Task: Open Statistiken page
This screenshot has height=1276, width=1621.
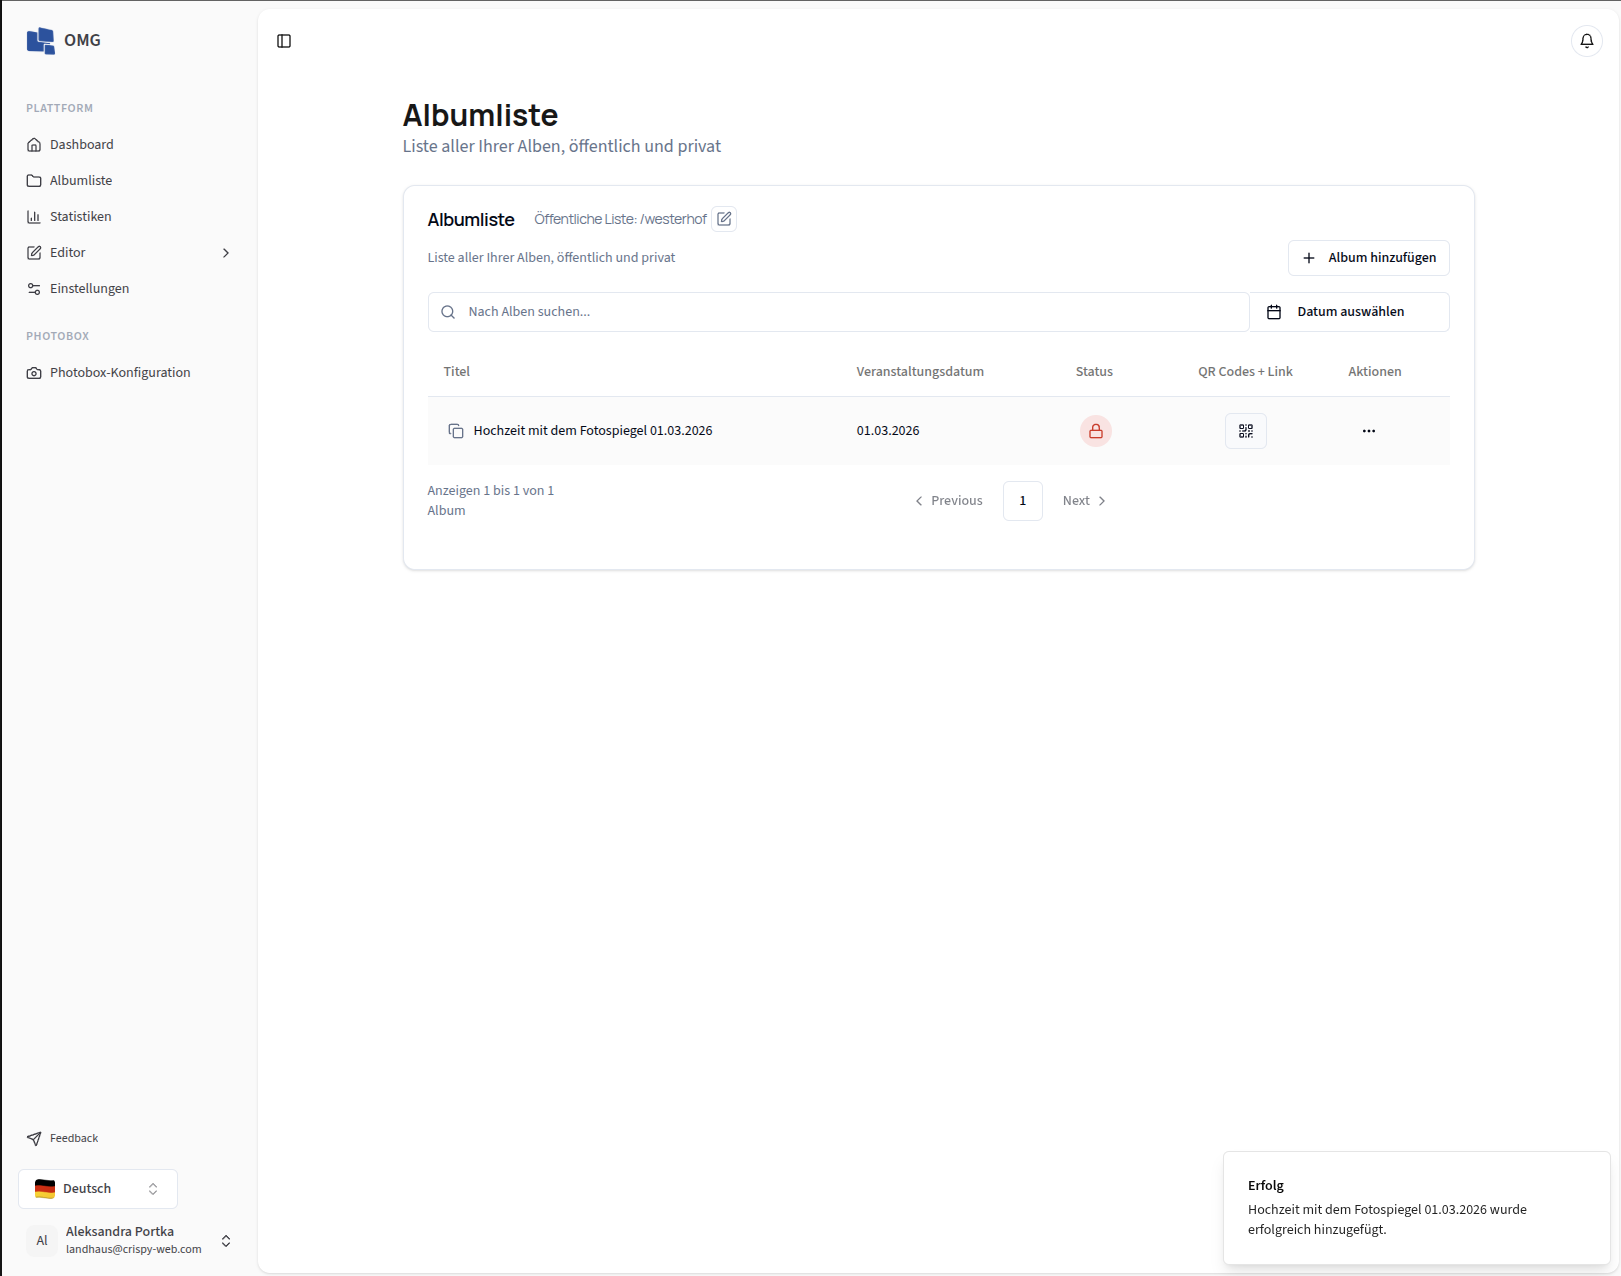Action: (129, 217)
